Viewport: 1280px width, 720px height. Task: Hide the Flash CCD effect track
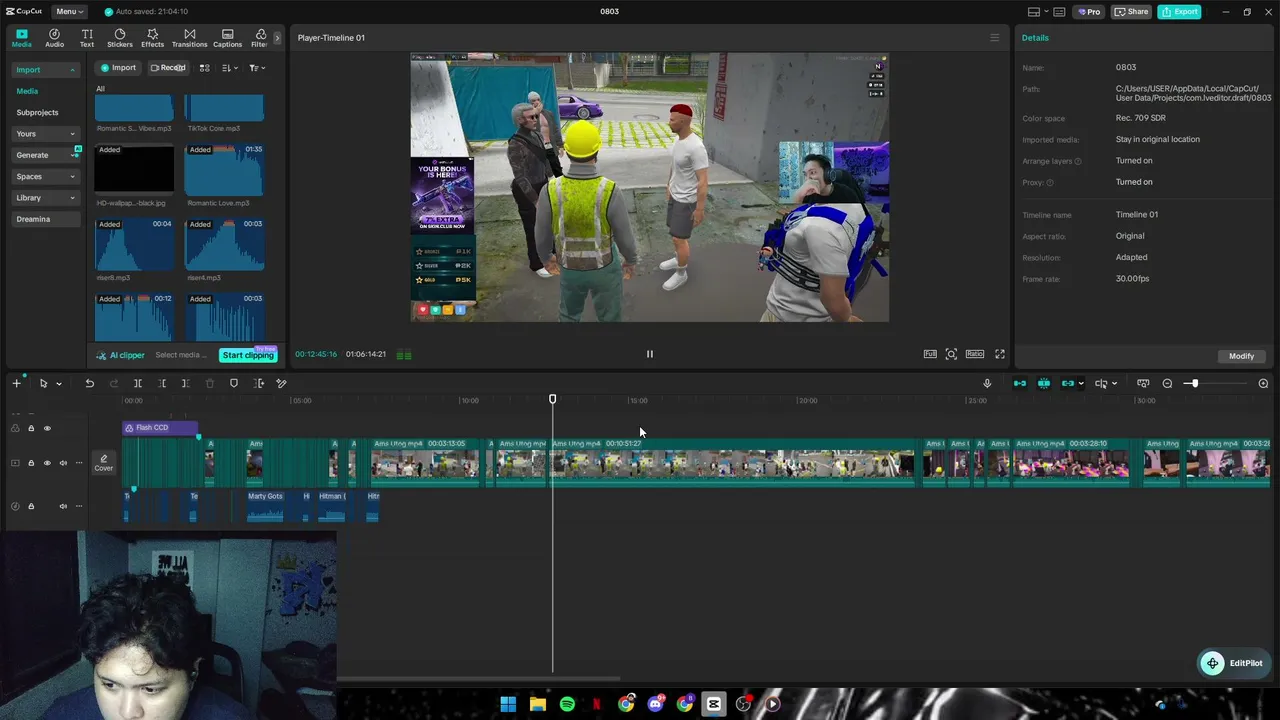click(x=47, y=428)
